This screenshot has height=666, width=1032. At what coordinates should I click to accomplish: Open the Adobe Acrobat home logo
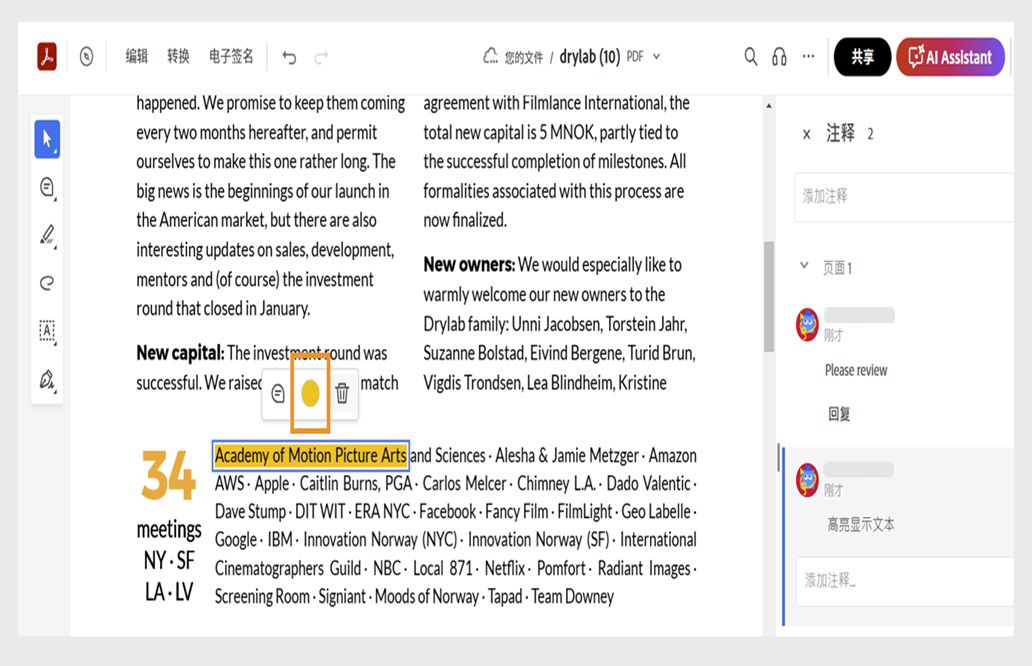tap(47, 57)
